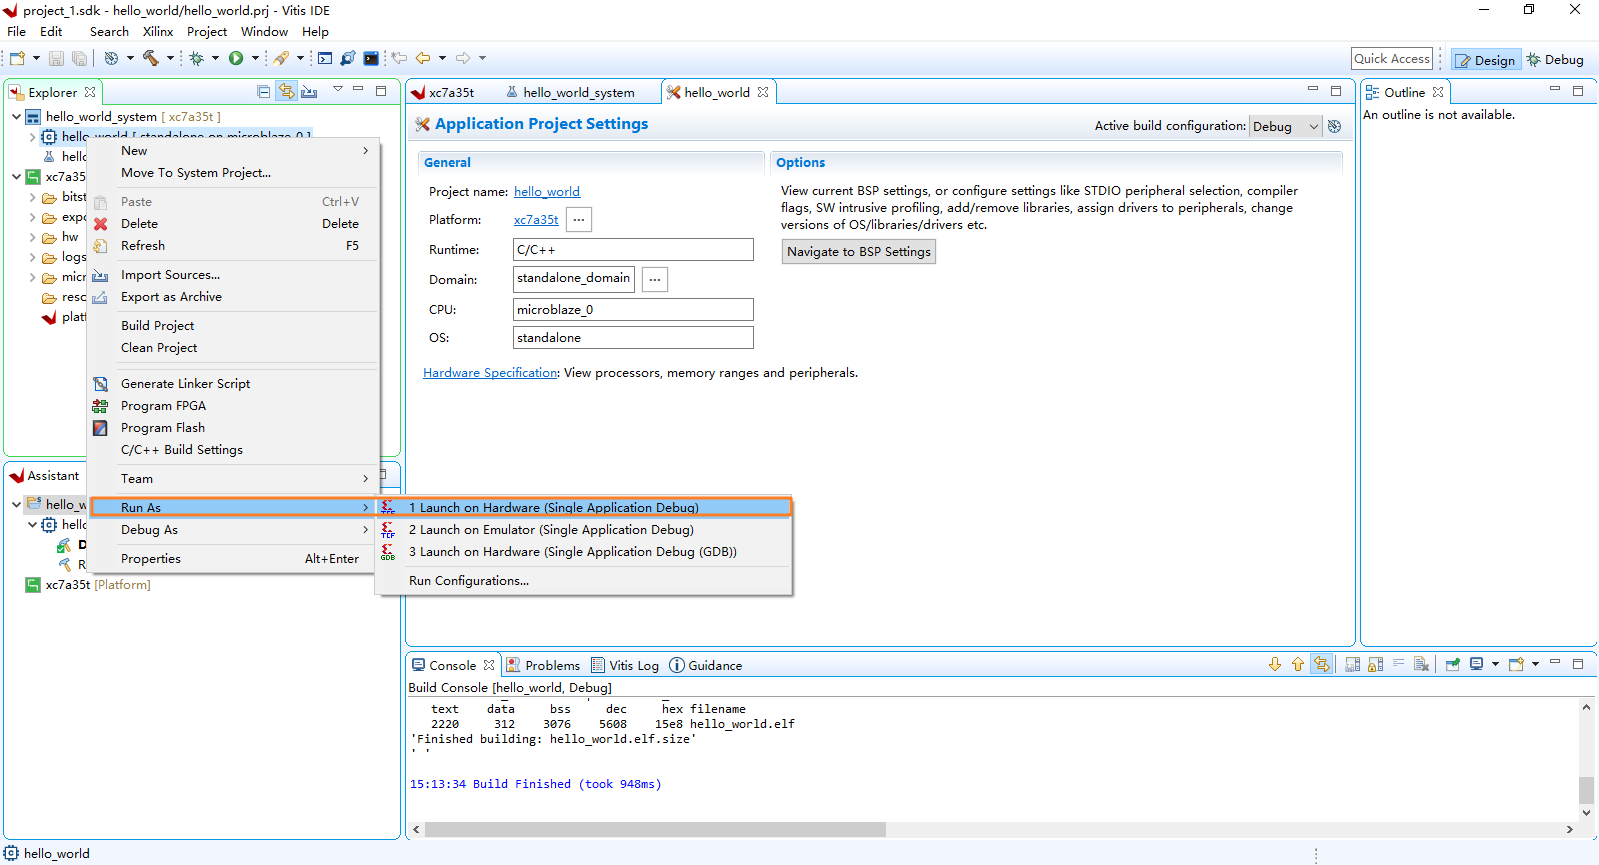The height and width of the screenshot is (865, 1599).
Task: Click Collapse All icon in Explorer panel
Action: tap(264, 92)
